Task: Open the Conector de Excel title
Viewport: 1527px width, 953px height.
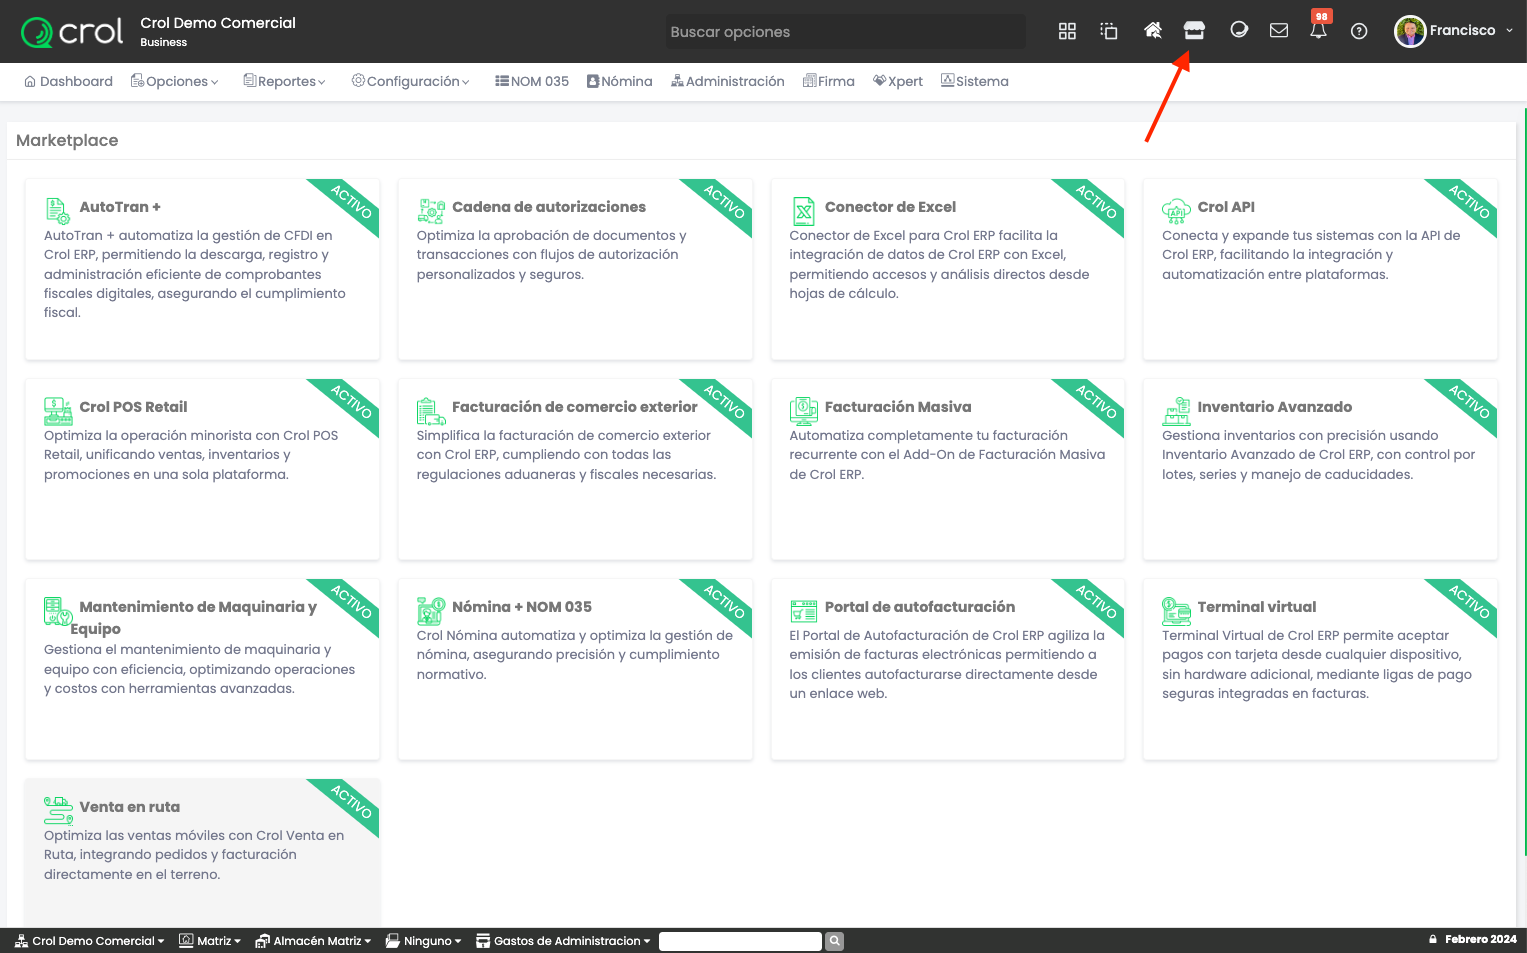Action: (x=890, y=207)
